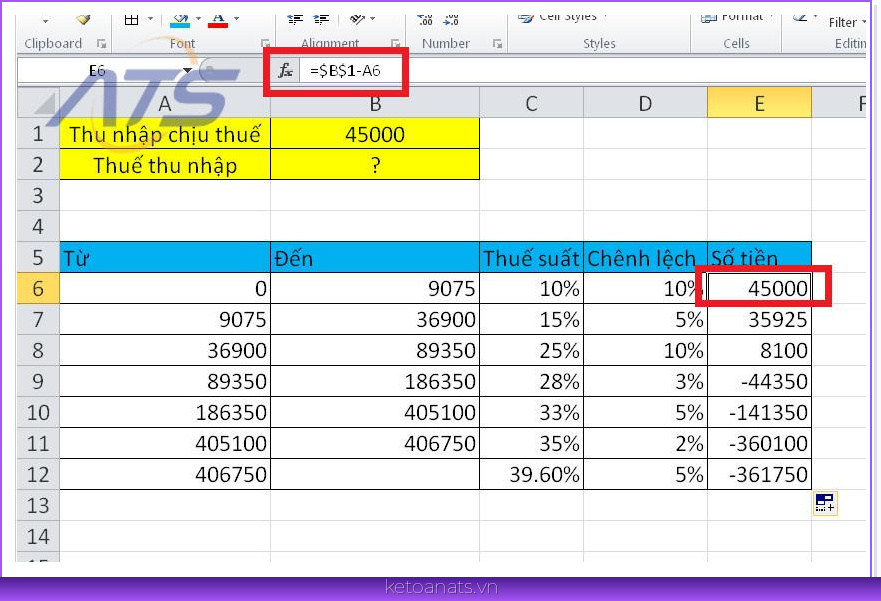Select column E header
The width and height of the screenshot is (881, 601).
(760, 103)
